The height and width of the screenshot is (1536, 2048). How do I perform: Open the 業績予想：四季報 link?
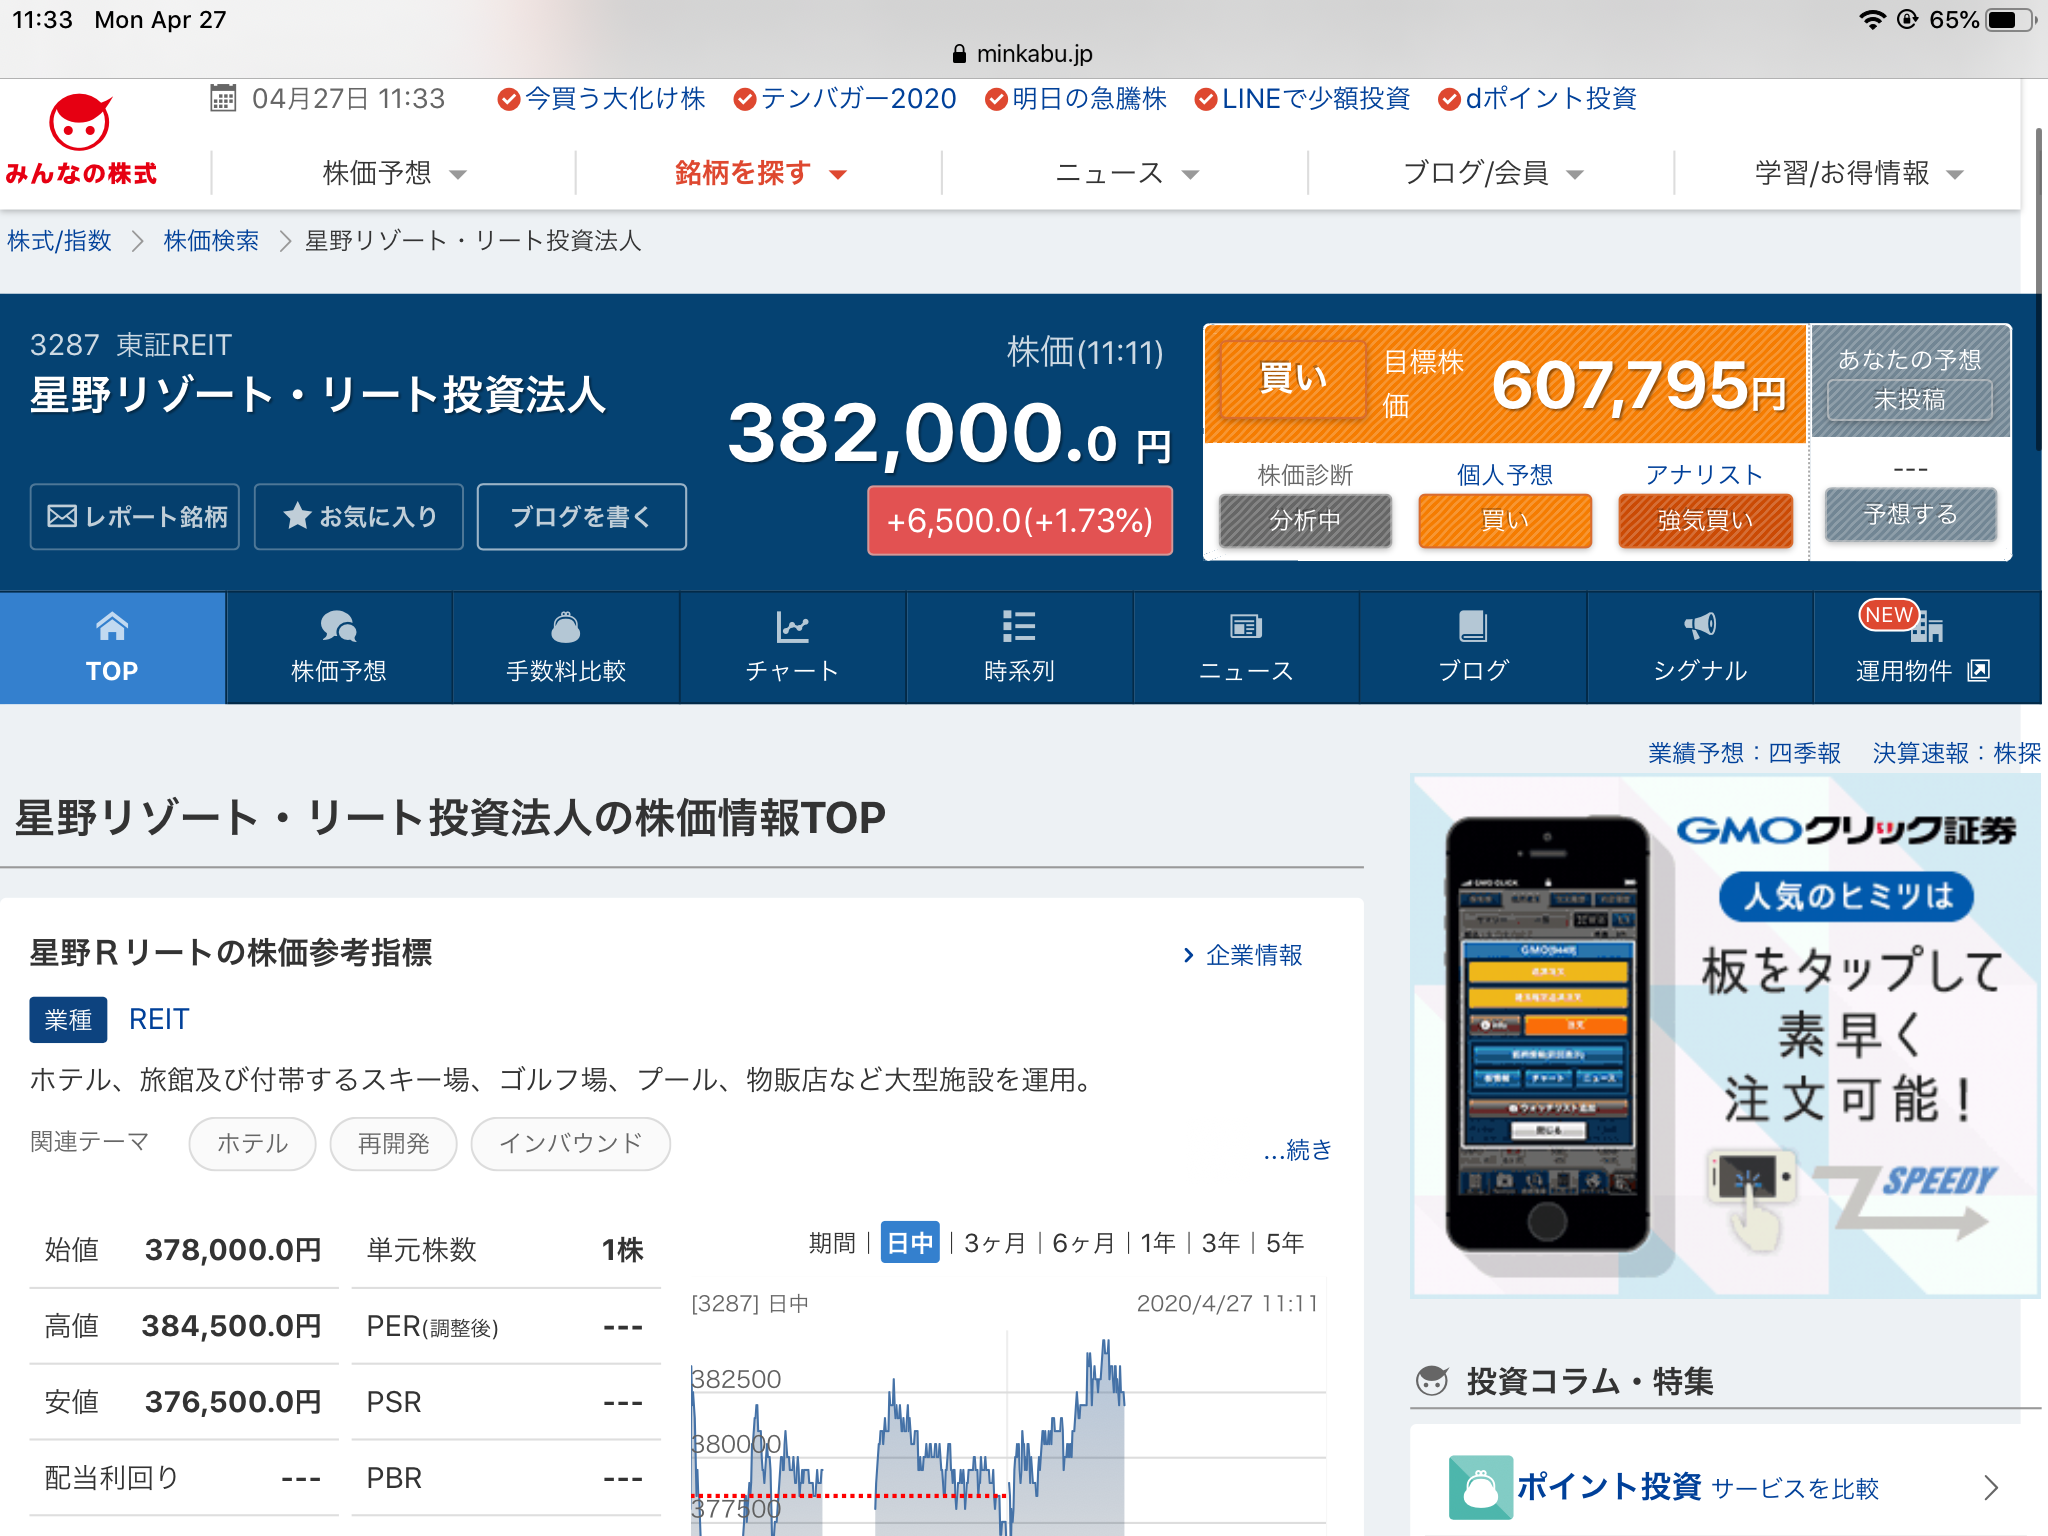point(1744,753)
